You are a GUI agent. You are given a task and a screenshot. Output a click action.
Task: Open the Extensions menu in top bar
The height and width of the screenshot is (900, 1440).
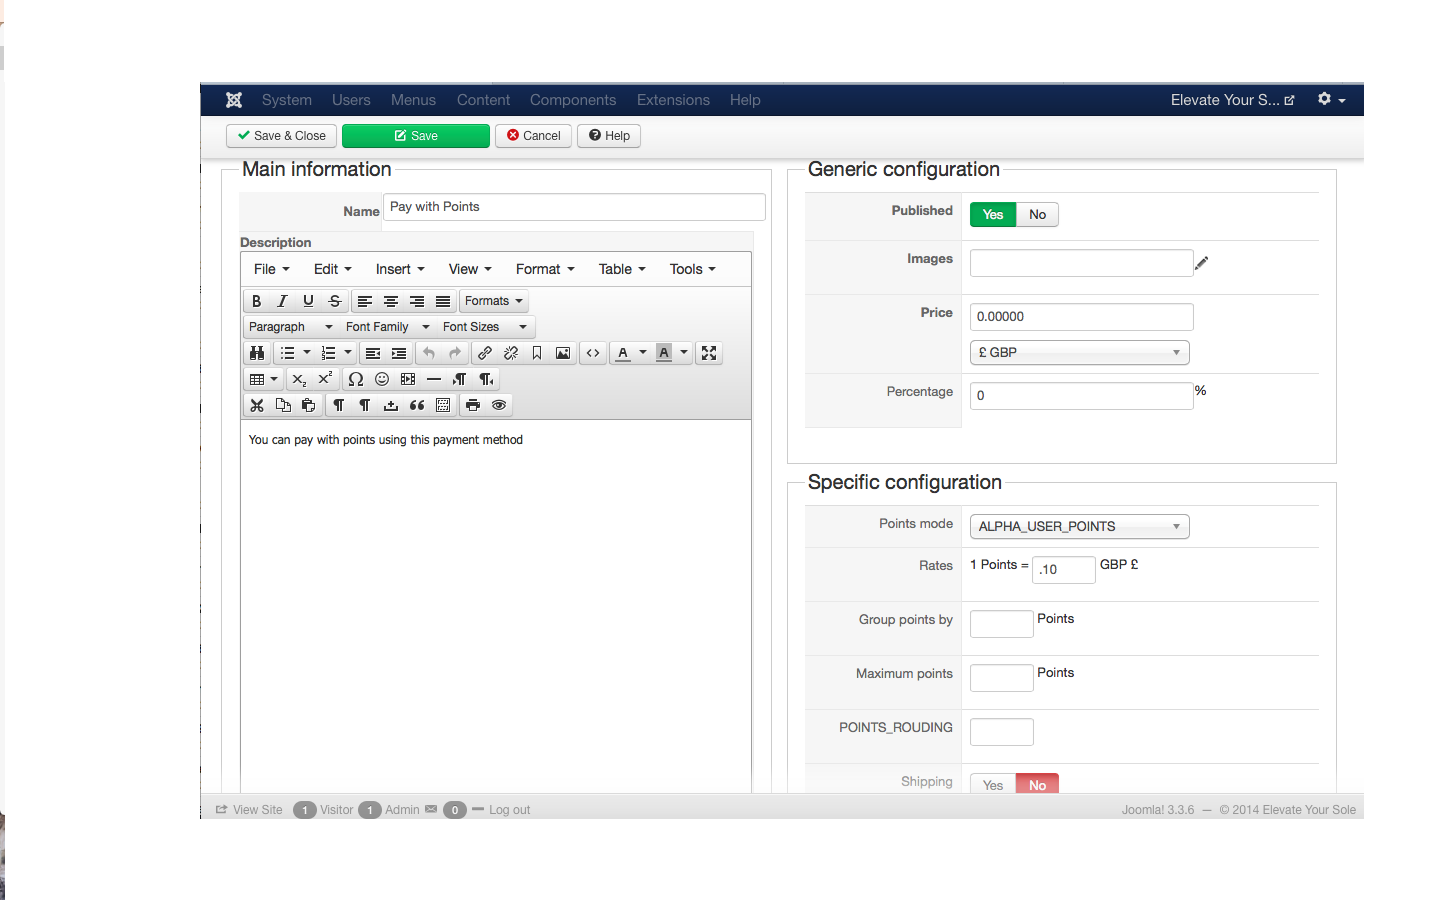coord(673,100)
